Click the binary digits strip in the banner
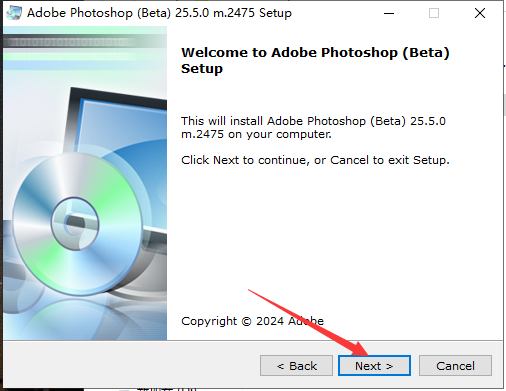Viewport: 506px width, 391px height. point(72,42)
